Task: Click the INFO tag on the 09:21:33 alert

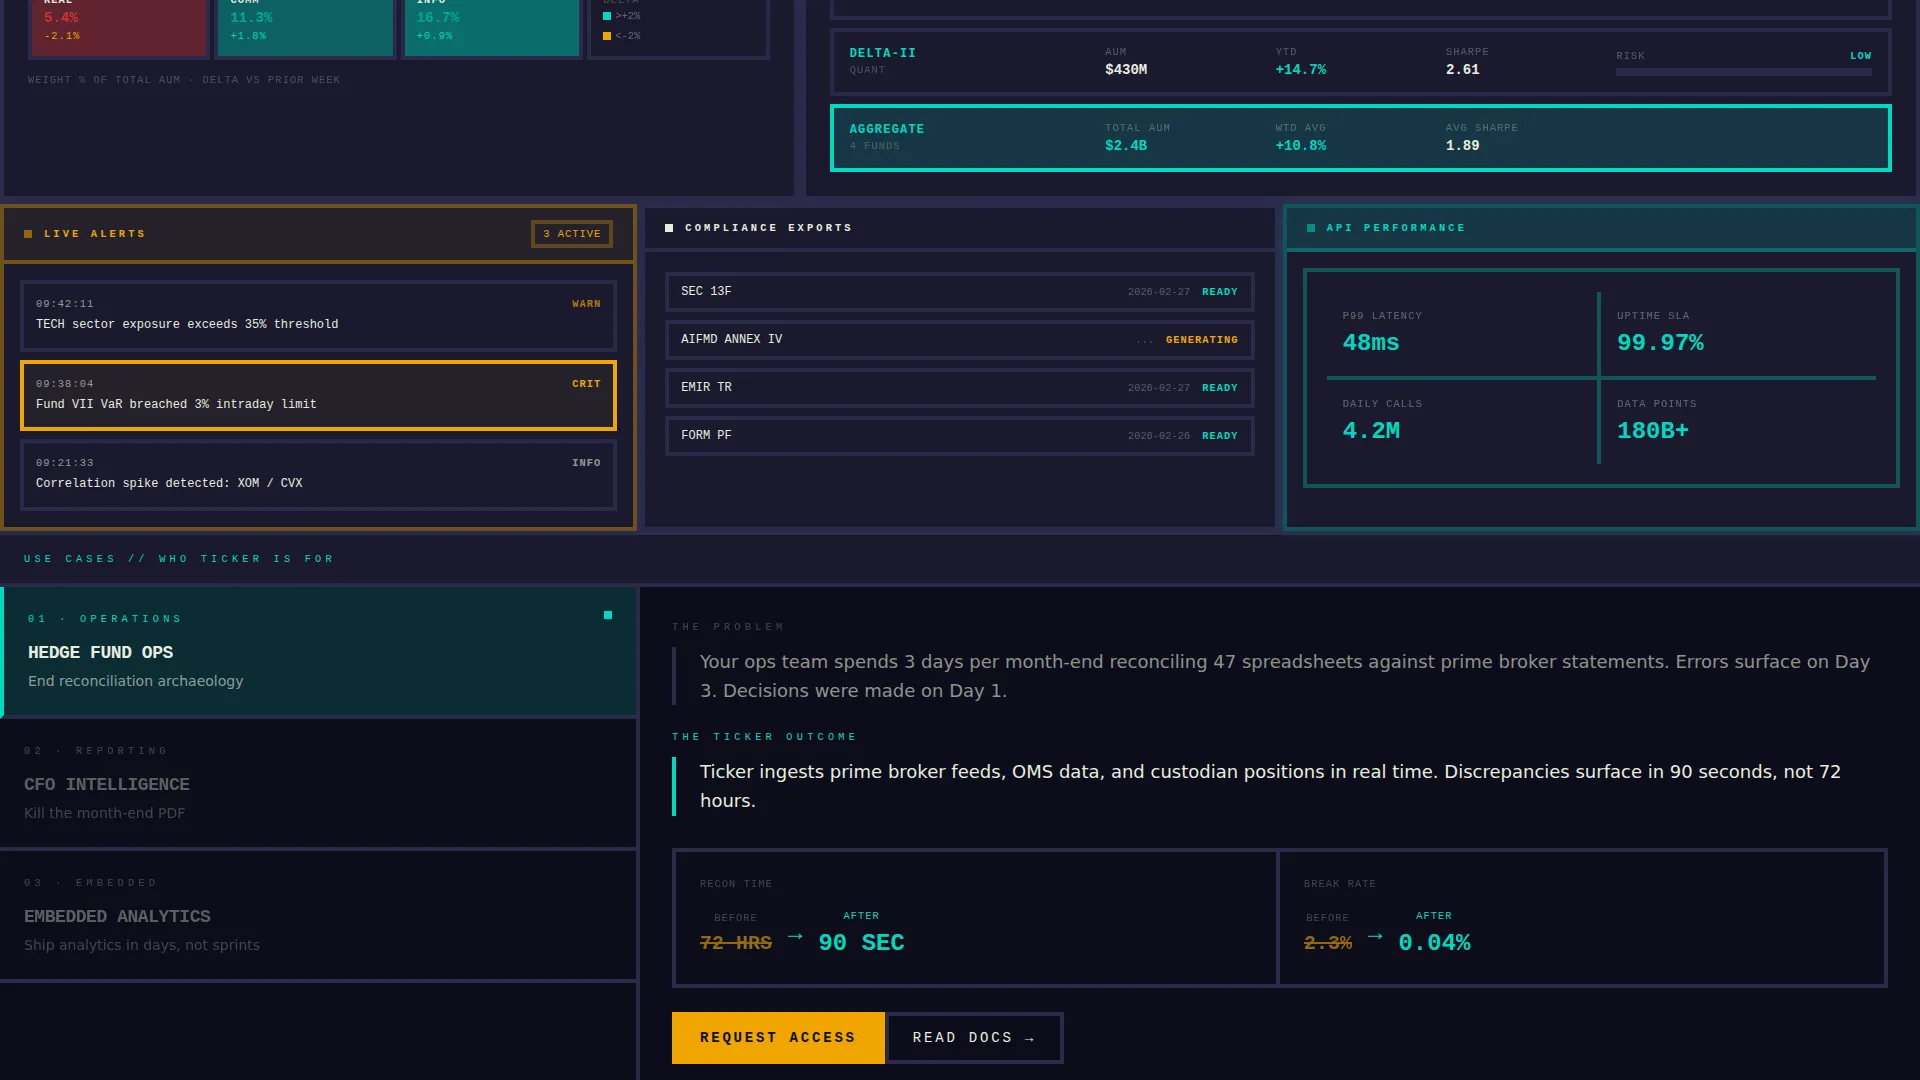Action: [586, 463]
